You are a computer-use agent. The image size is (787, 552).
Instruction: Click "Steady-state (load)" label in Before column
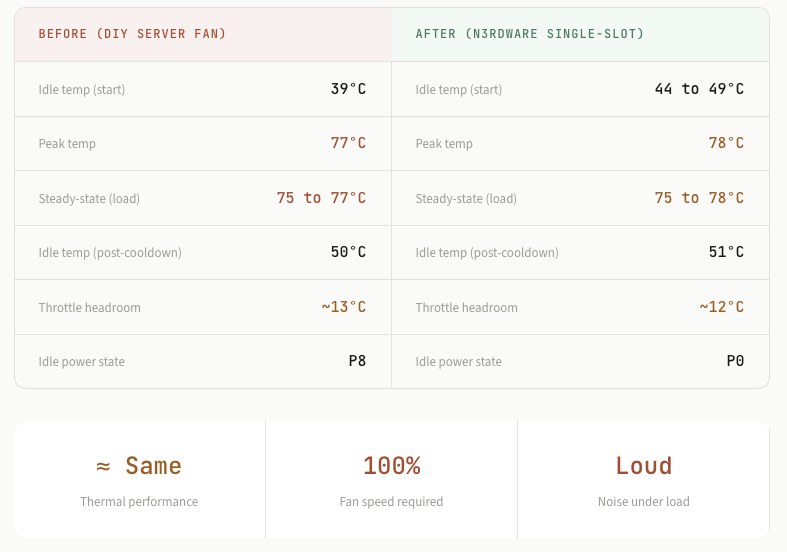[89, 199]
